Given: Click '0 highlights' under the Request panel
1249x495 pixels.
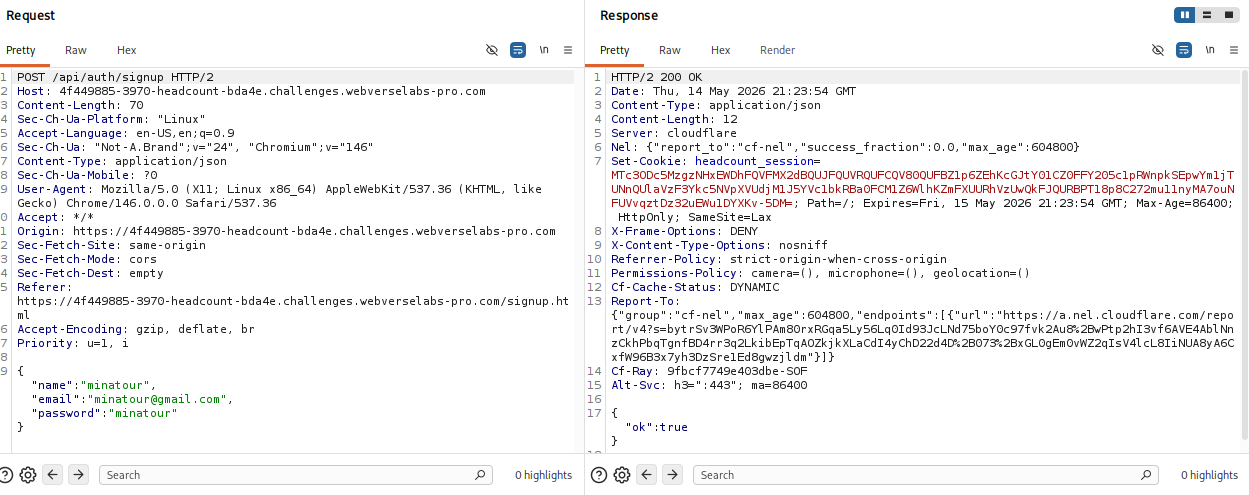Looking at the screenshot, I should point(543,475).
